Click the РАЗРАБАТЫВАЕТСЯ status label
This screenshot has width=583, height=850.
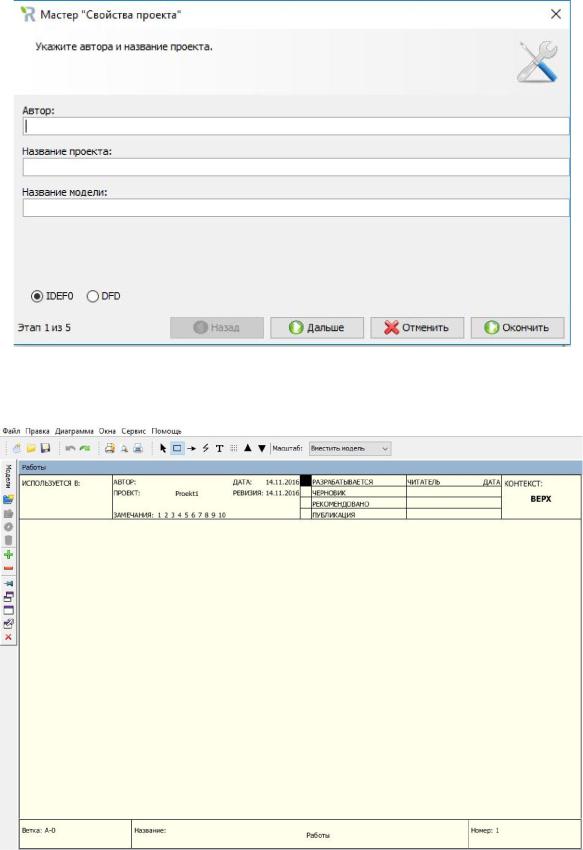pos(343,482)
